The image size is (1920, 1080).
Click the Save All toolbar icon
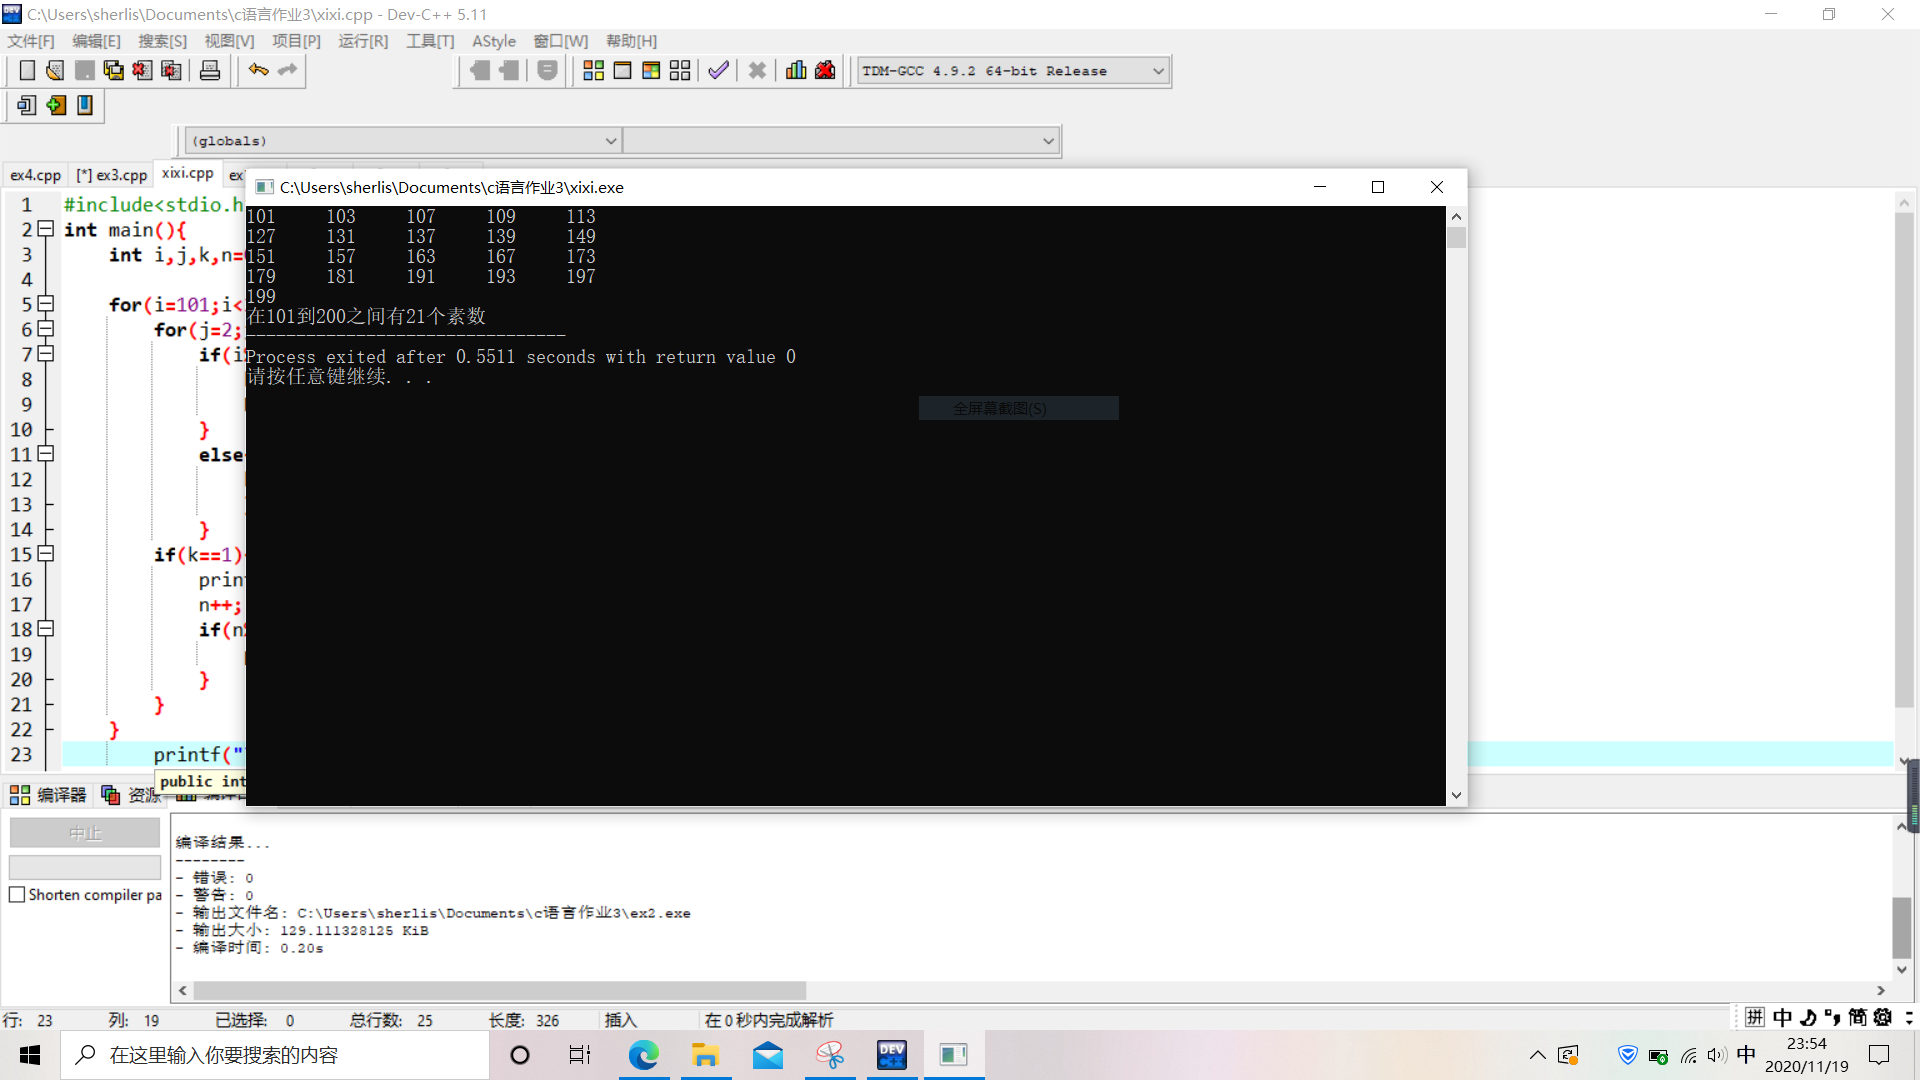pyautogui.click(x=113, y=71)
